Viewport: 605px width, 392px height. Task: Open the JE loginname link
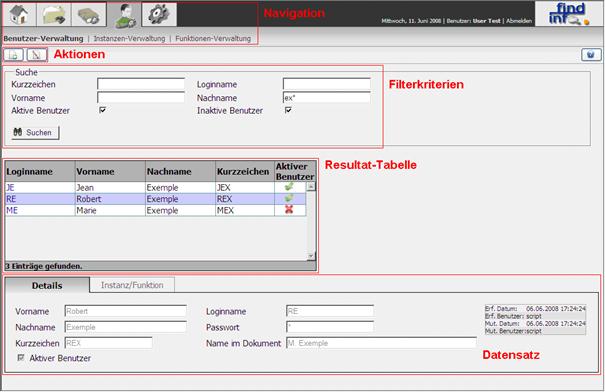pos(10,188)
